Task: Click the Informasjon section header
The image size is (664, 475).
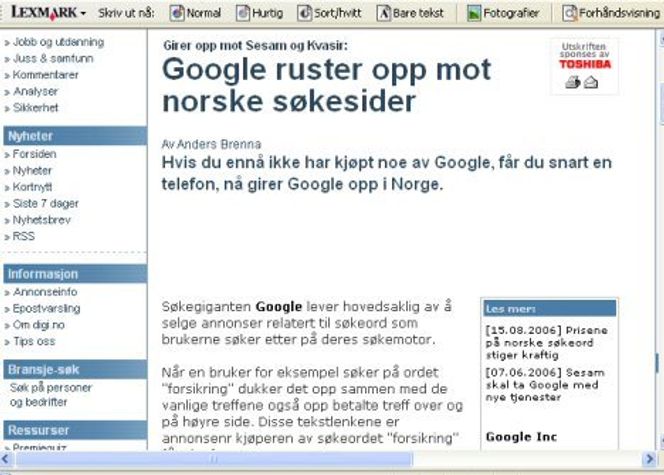Action: tap(75, 274)
